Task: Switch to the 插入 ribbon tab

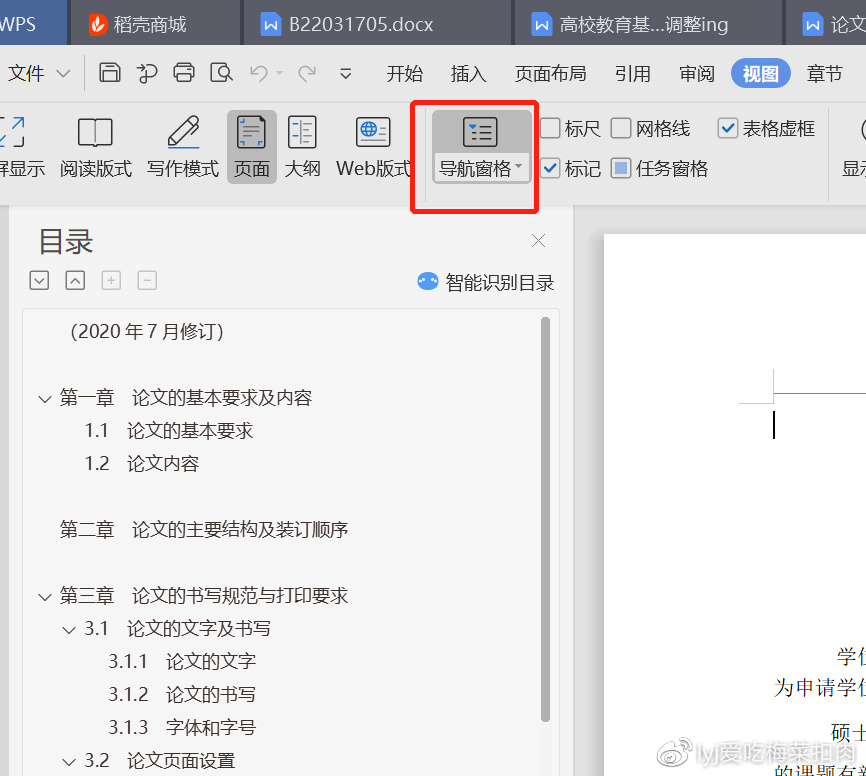Action: (468, 73)
